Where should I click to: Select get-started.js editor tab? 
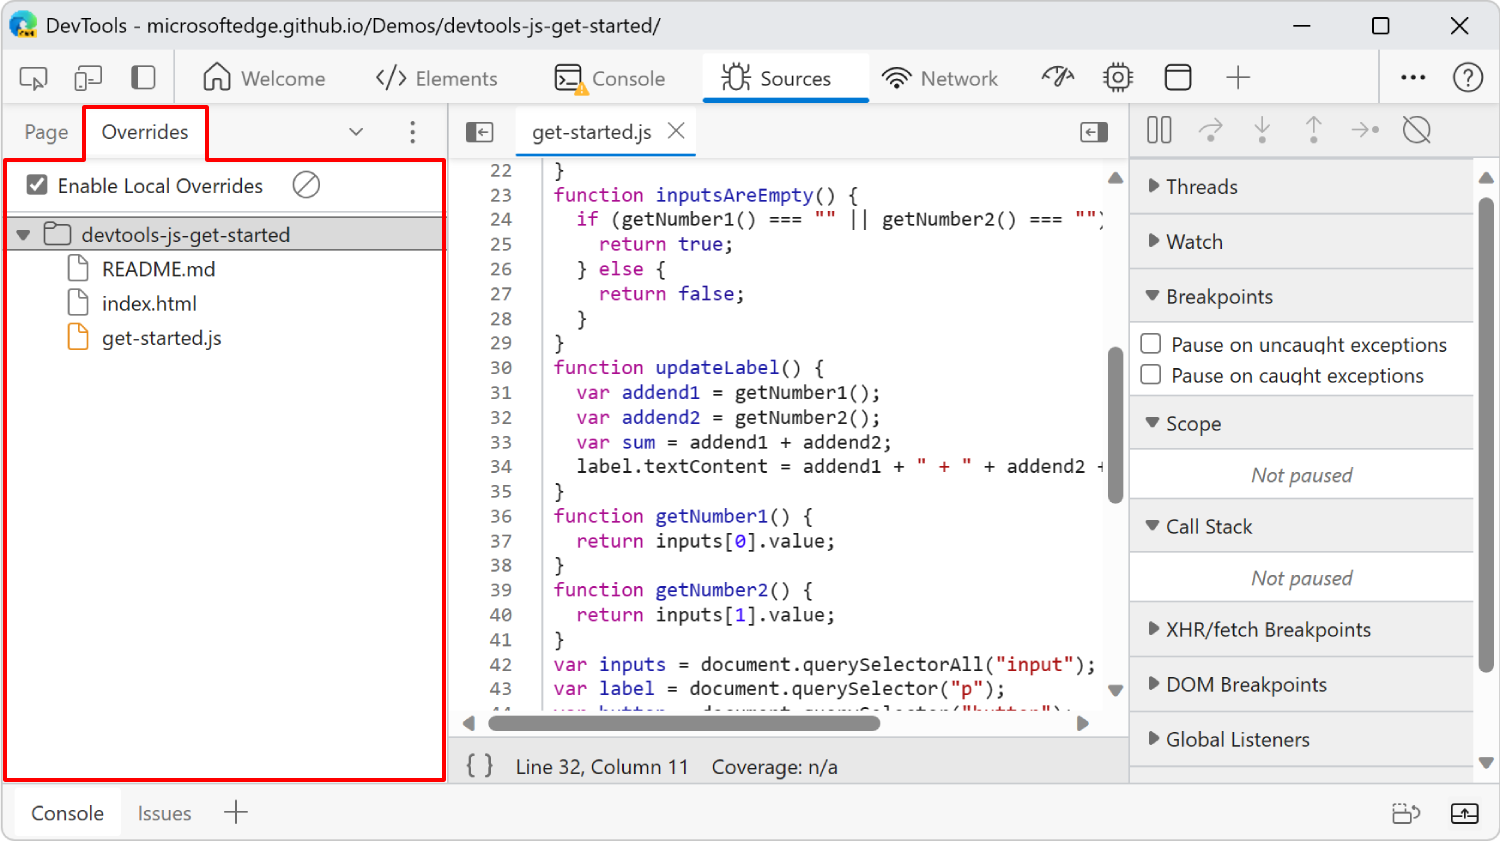click(x=591, y=132)
